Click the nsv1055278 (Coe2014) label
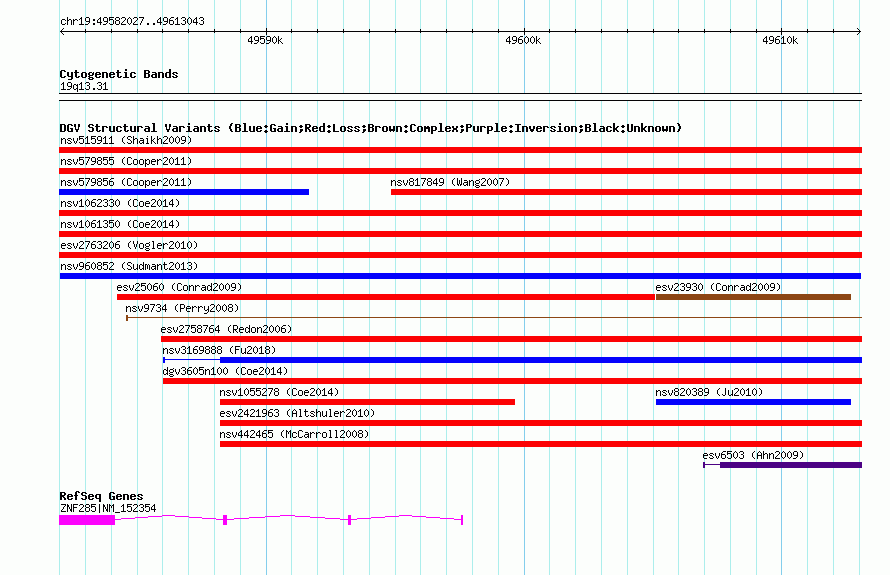This screenshot has width=890, height=575. [x=279, y=392]
